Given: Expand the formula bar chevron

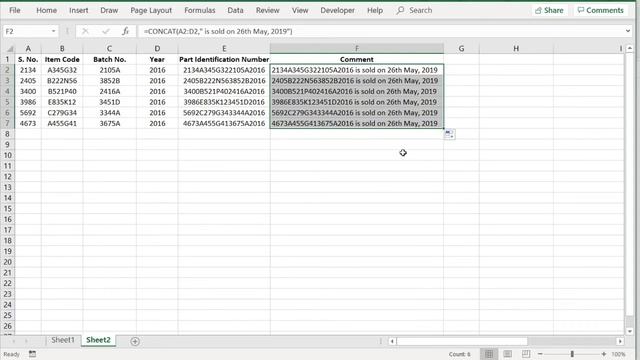Looking at the screenshot, I should 628,31.
